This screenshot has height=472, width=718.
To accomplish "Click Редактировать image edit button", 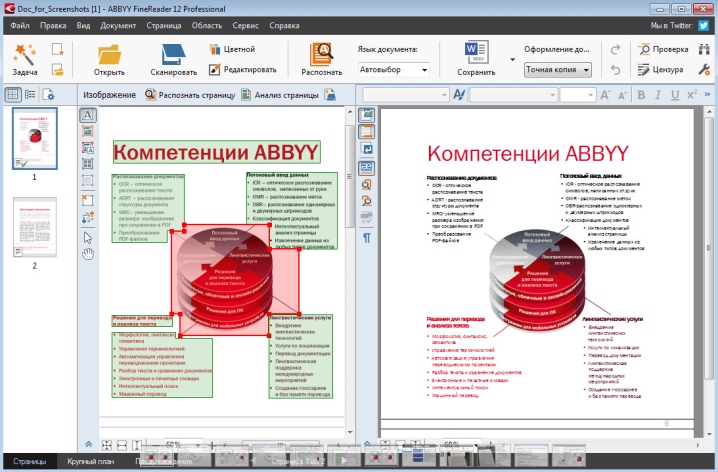I will tap(243, 70).
